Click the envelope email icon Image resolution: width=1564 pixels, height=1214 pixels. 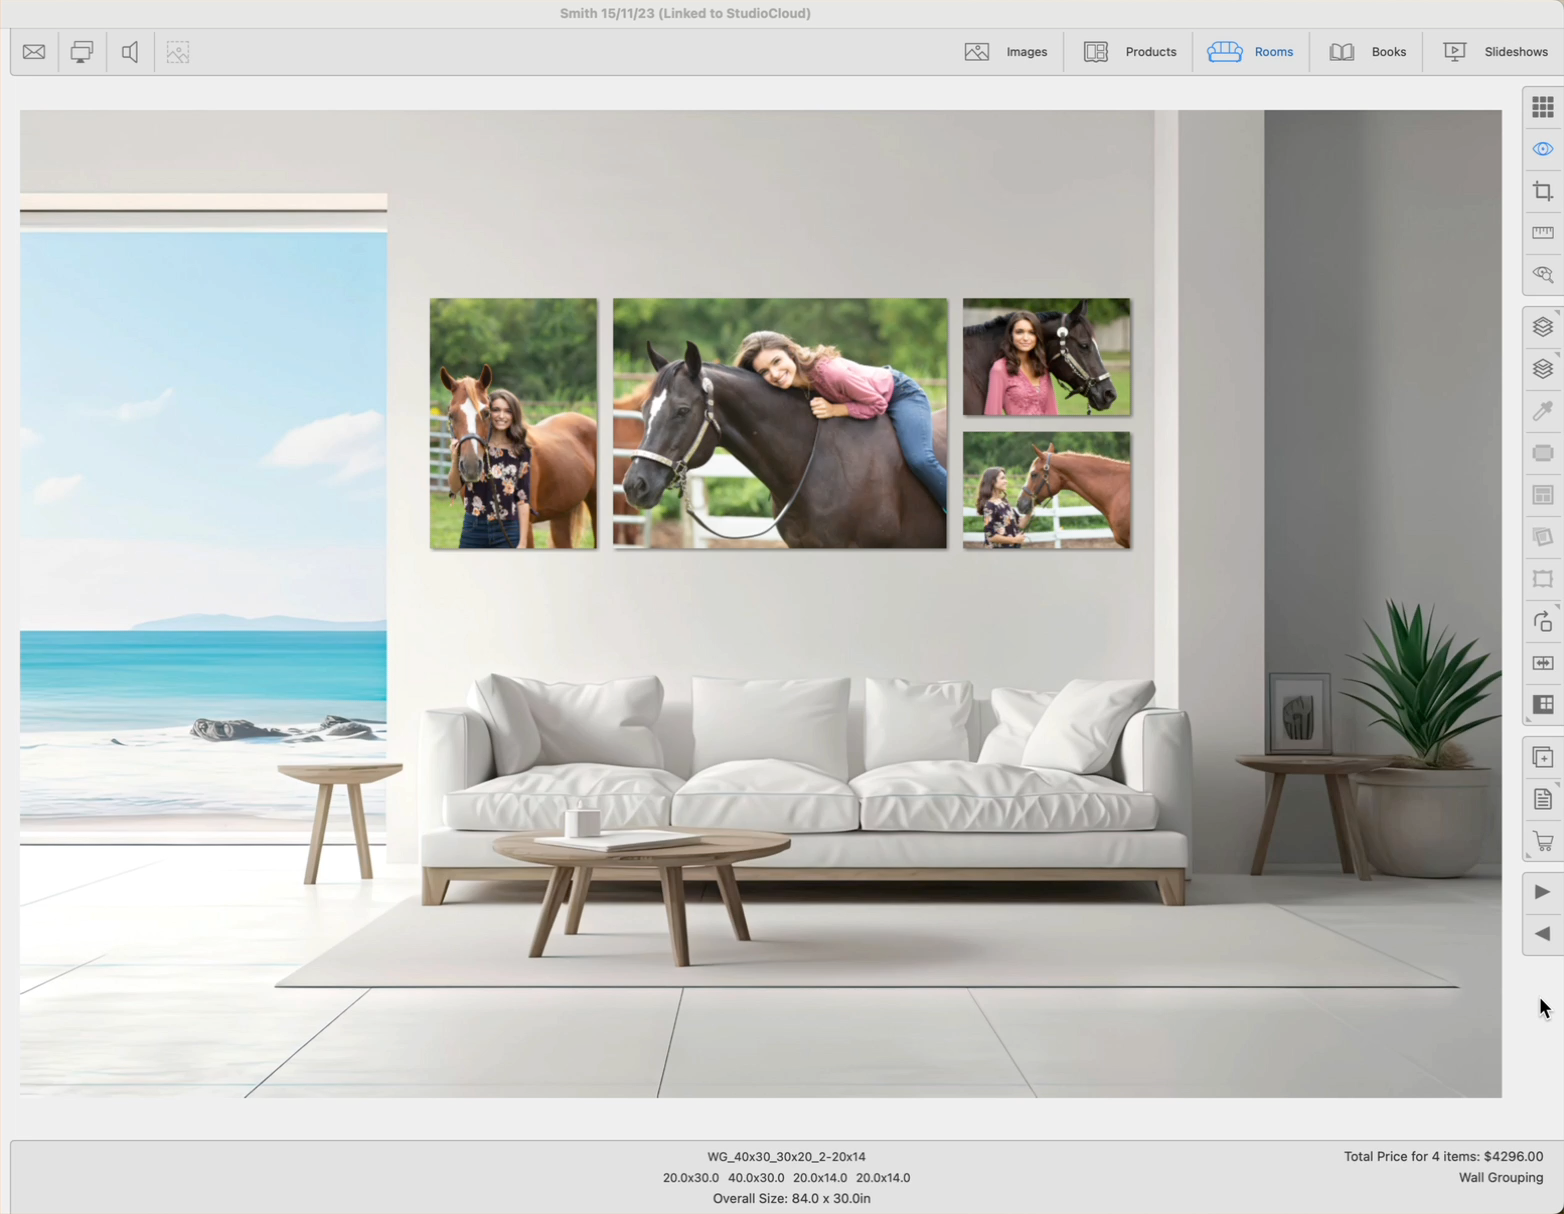[34, 52]
